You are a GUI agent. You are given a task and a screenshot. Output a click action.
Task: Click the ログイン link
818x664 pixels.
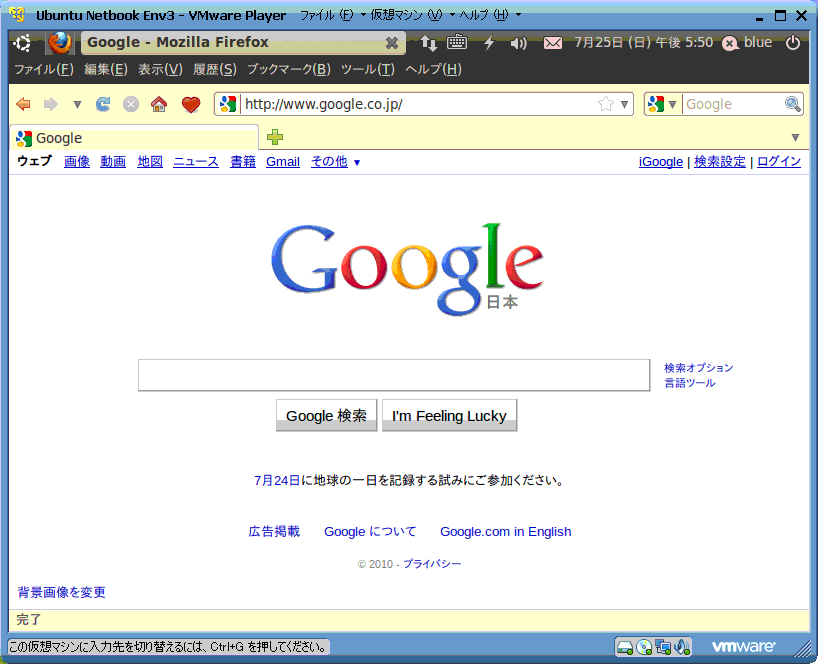(x=779, y=162)
